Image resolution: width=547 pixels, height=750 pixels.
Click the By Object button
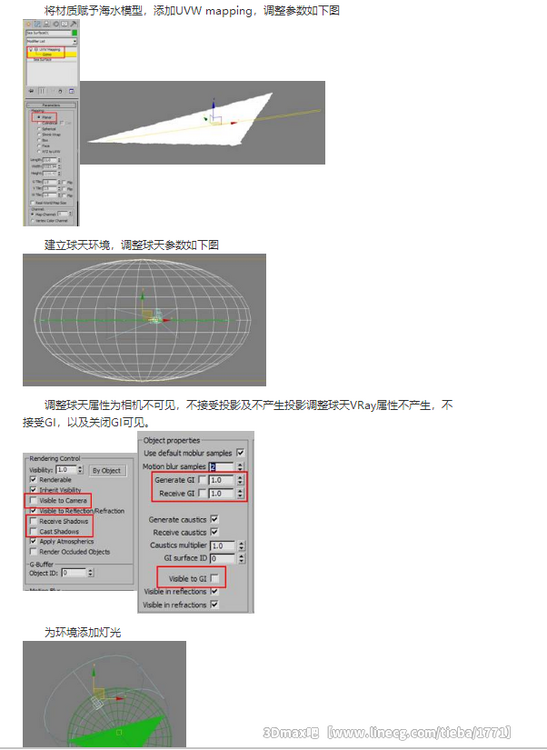click(x=107, y=470)
